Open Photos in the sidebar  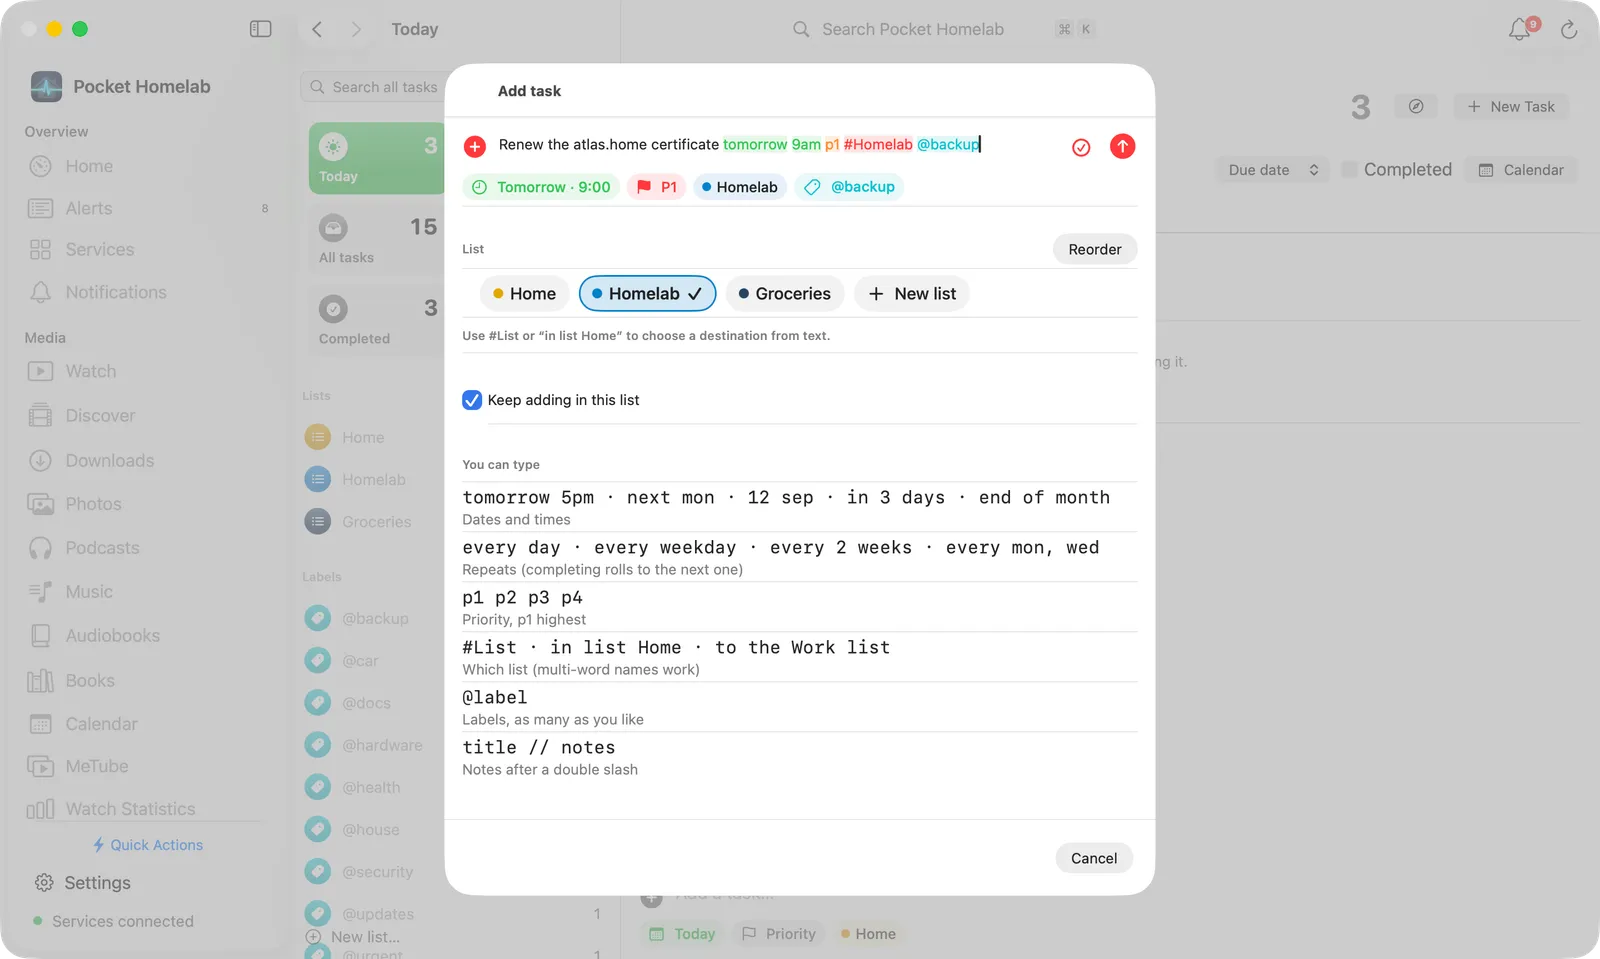click(93, 504)
